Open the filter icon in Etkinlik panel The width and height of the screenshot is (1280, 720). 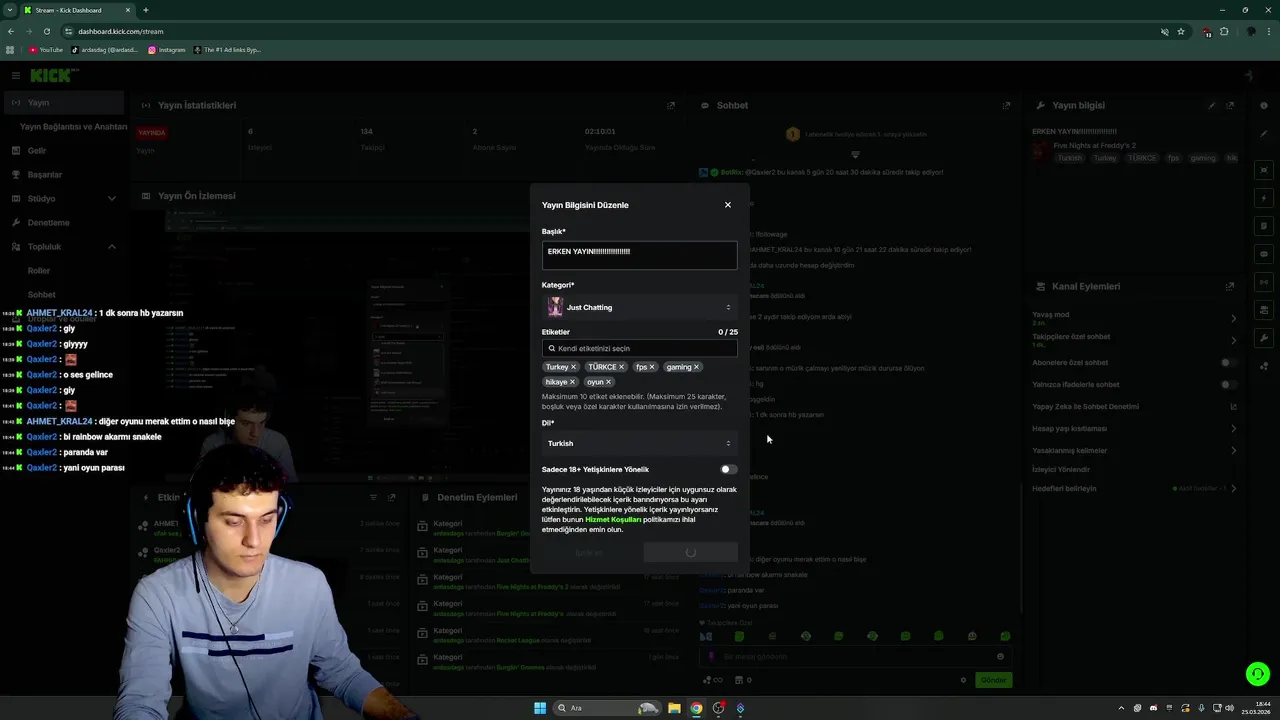(x=373, y=497)
